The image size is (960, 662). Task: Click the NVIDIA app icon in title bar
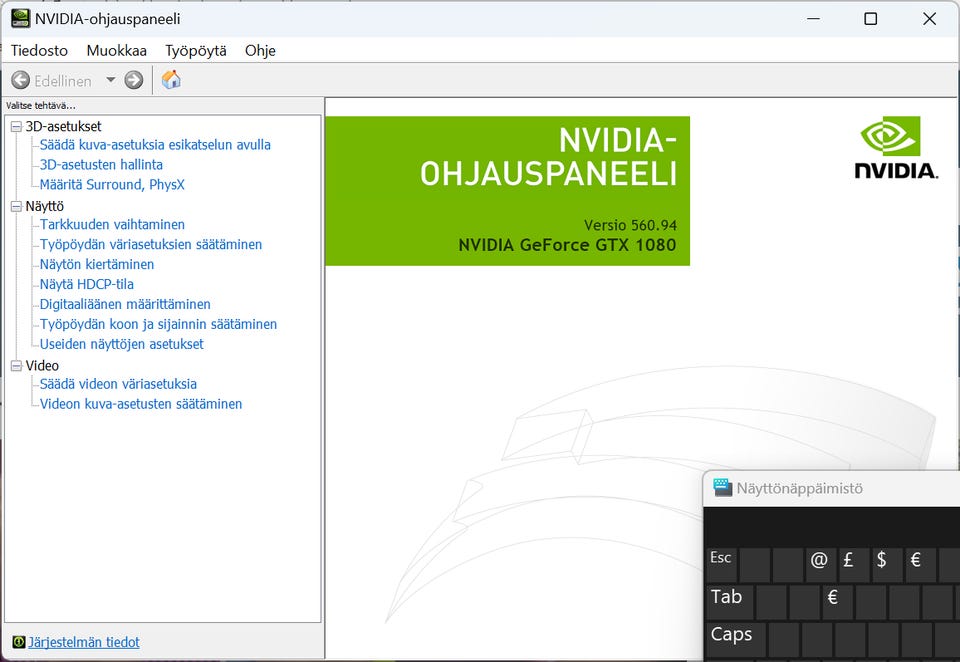click(x=20, y=18)
